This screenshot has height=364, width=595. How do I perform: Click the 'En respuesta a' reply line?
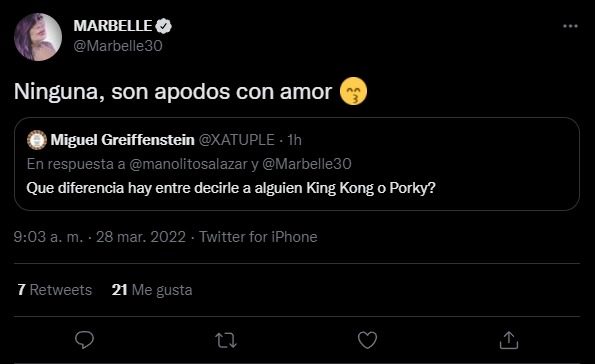[189, 164]
